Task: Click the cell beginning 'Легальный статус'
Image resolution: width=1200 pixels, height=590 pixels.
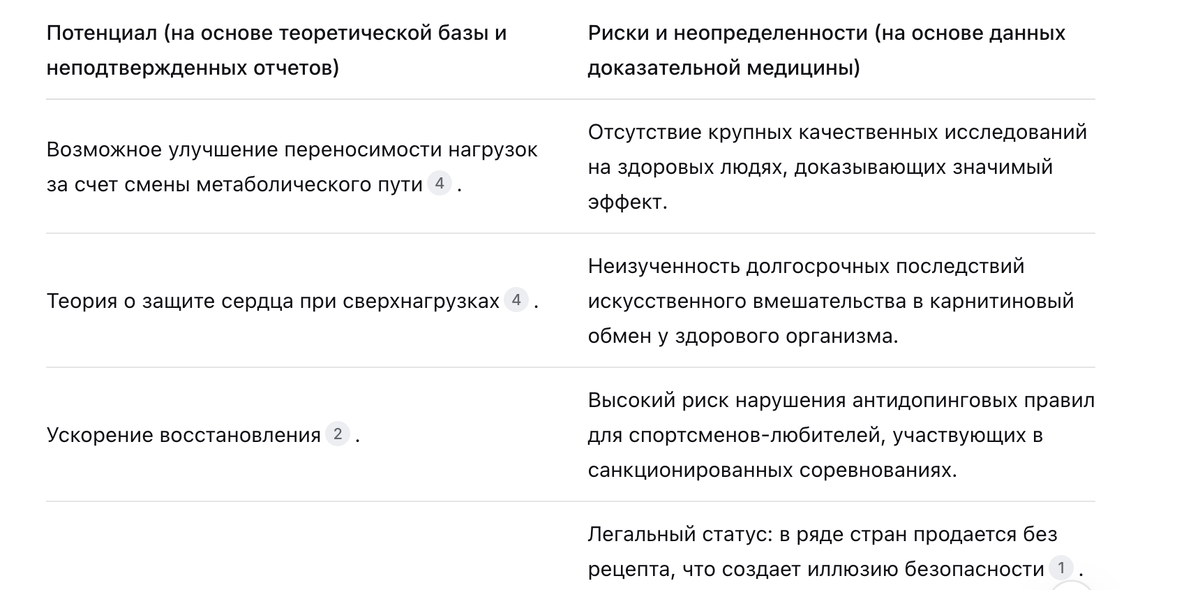Action: [x=836, y=552]
